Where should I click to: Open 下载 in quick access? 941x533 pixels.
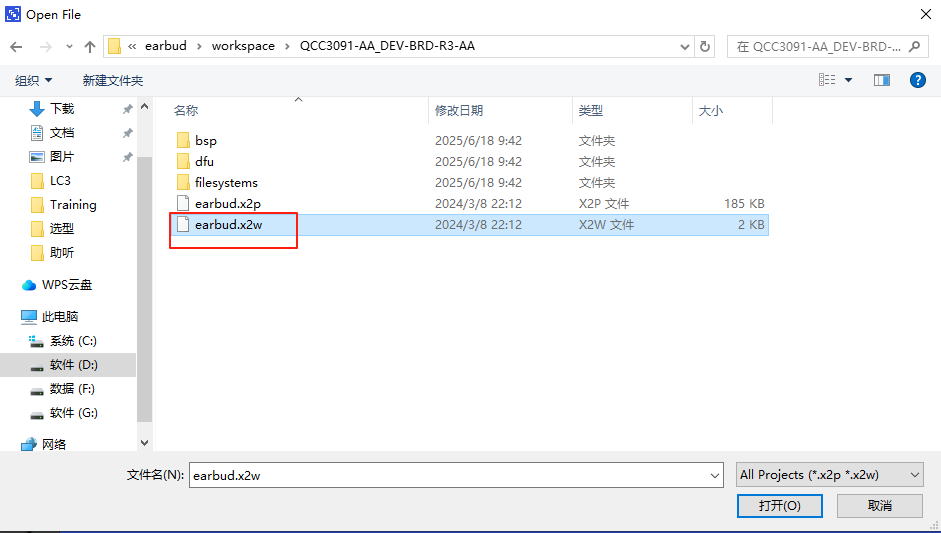click(x=62, y=109)
